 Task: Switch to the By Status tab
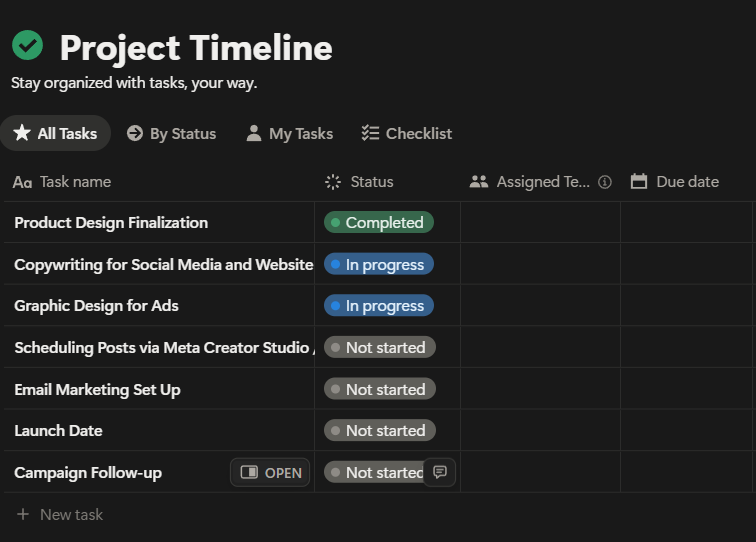tap(171, 133)
